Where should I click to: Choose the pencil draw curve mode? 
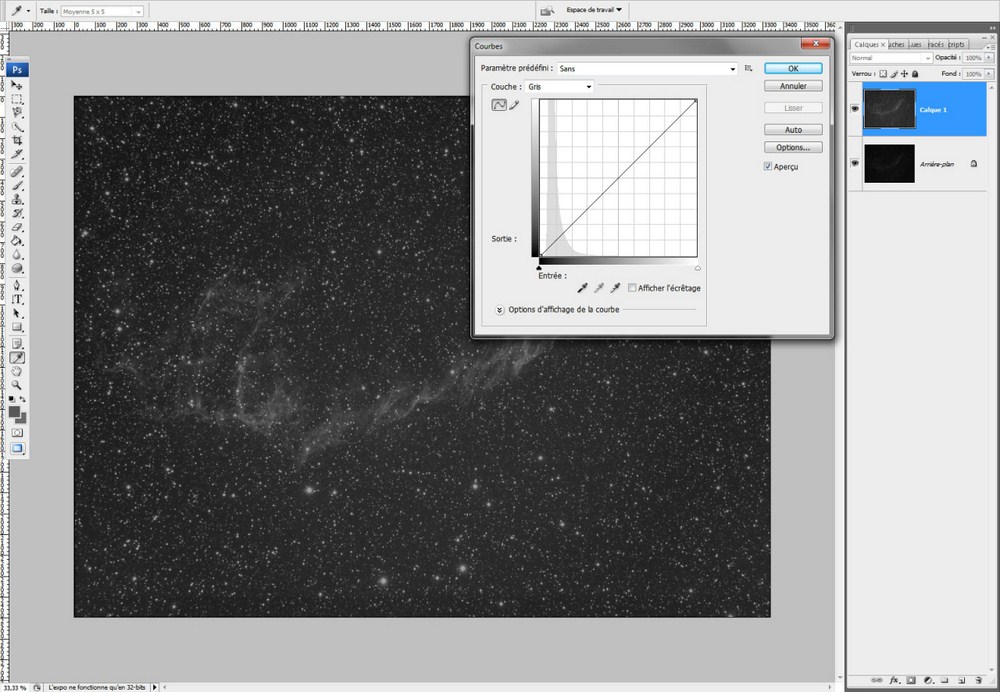tap(514, 105)
